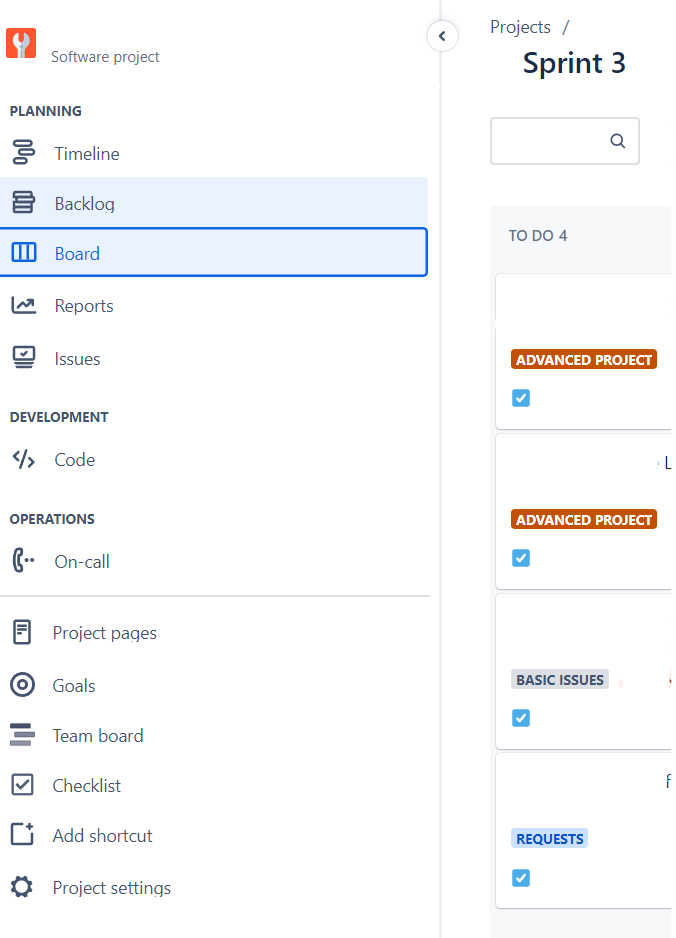Viewport: 676px width, 938px height.
Task: Select the Team board icon
Action: (24, 735)
